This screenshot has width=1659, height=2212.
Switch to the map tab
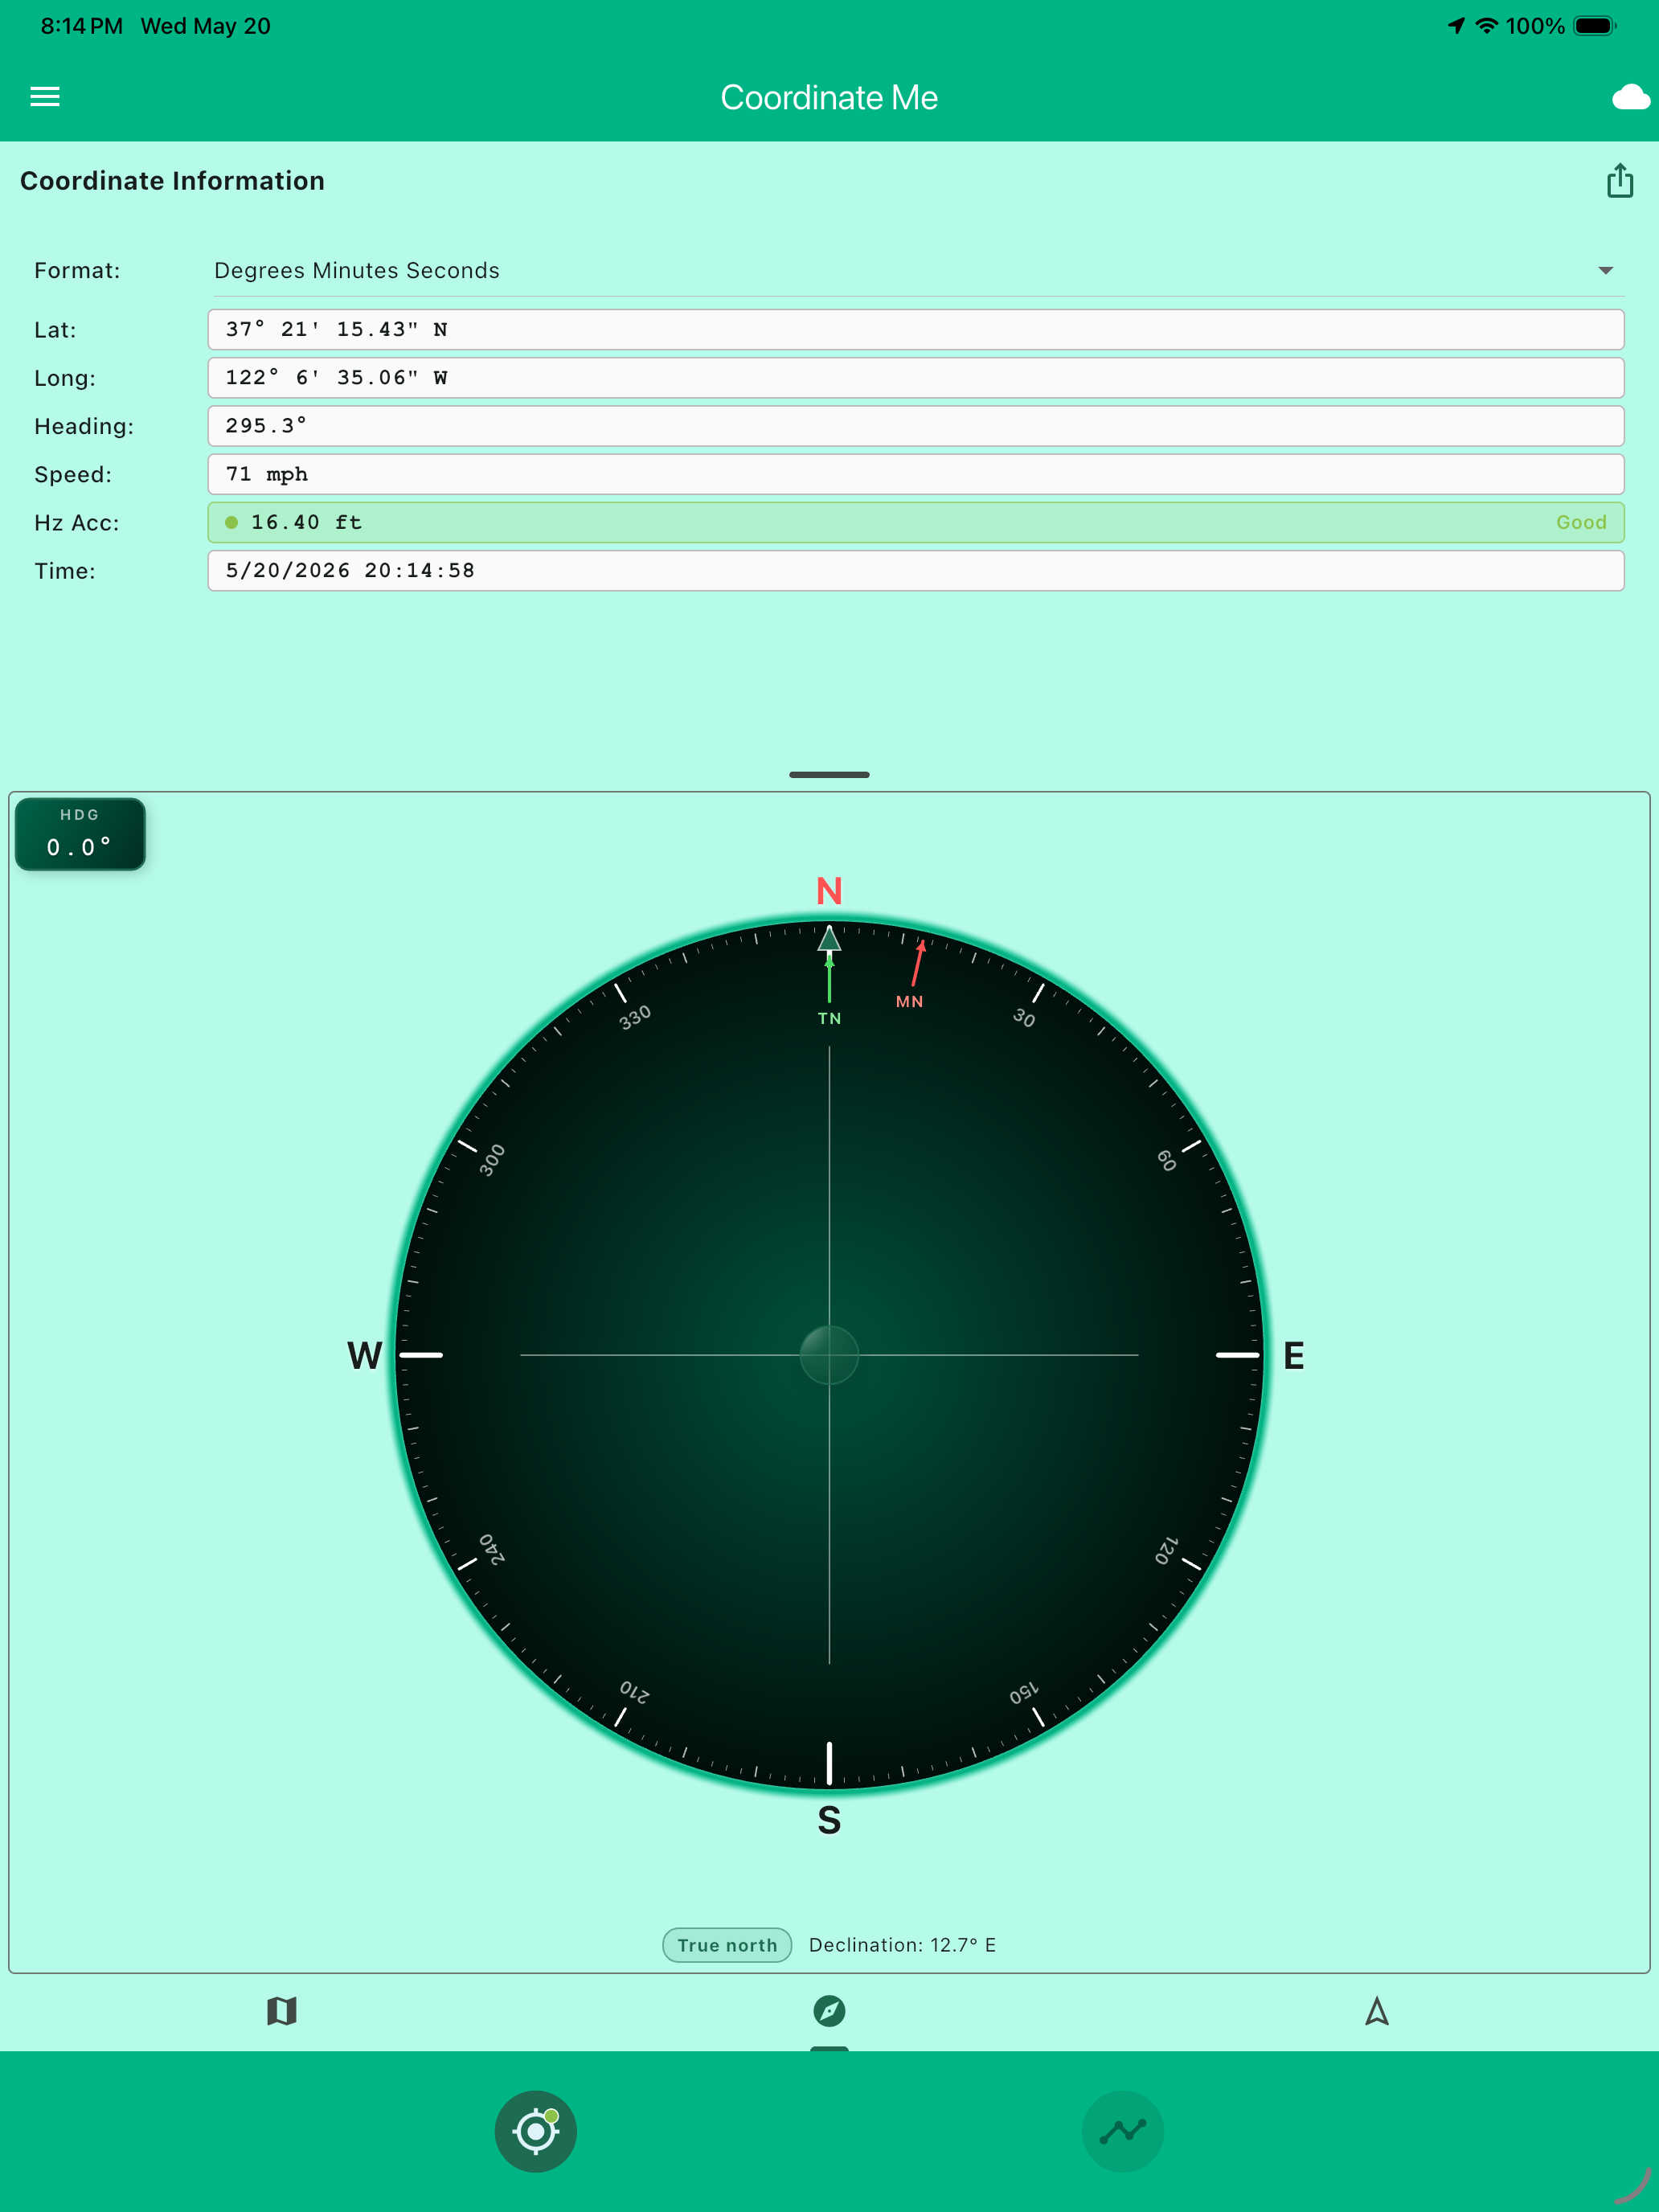click(x=282, y=2011)
